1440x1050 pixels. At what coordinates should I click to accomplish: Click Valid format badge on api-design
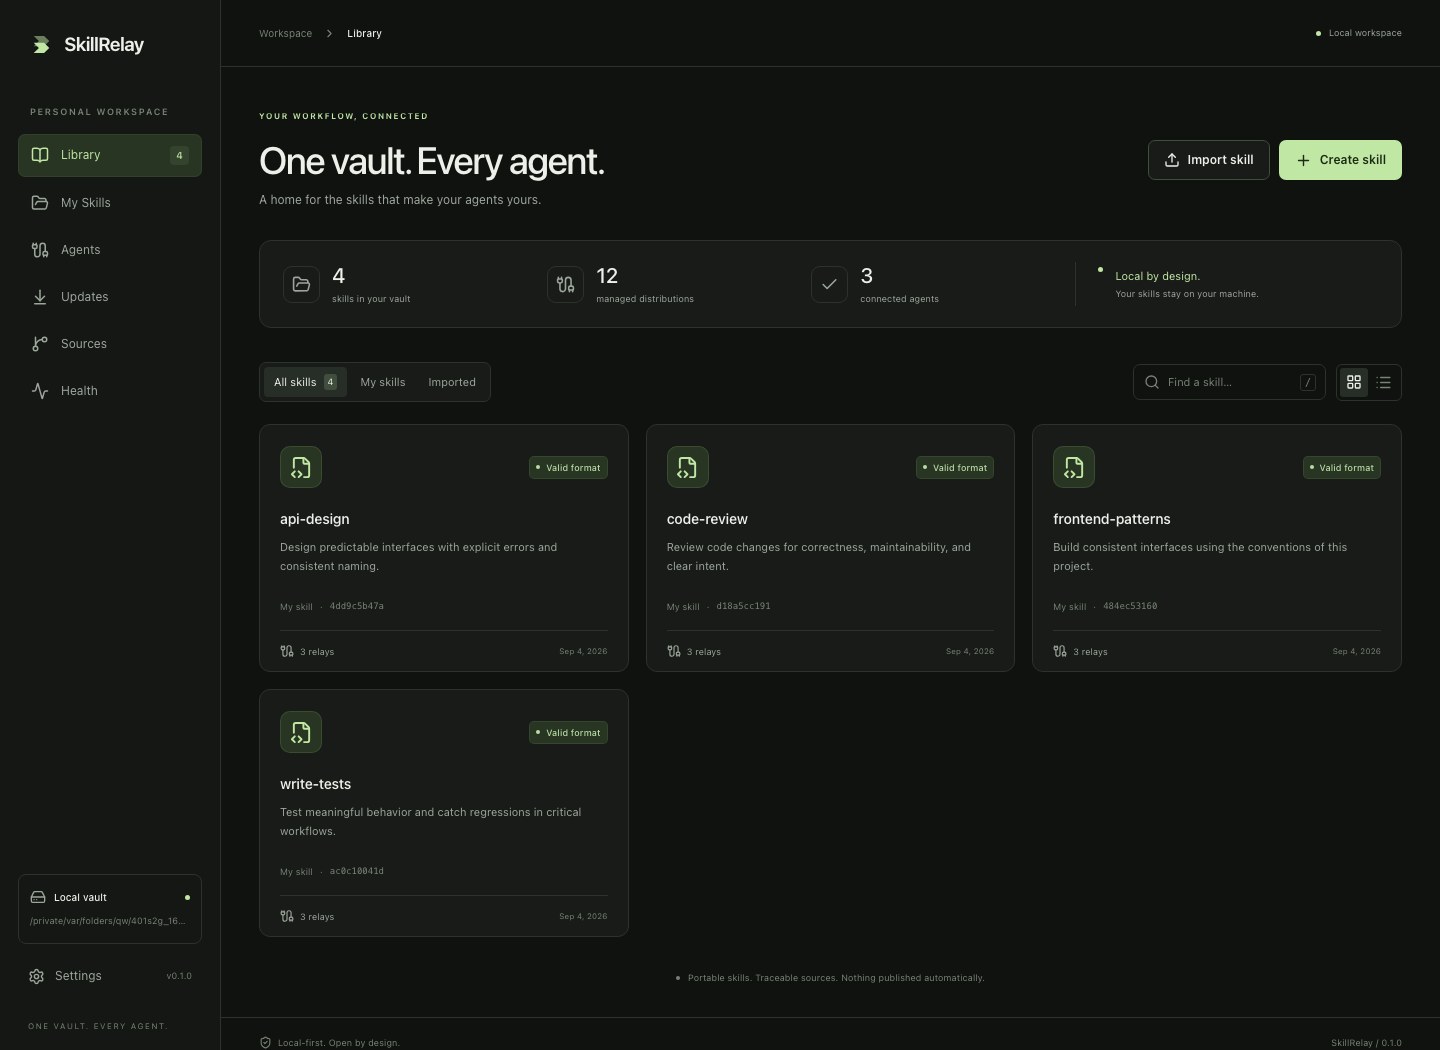[568, 468]
